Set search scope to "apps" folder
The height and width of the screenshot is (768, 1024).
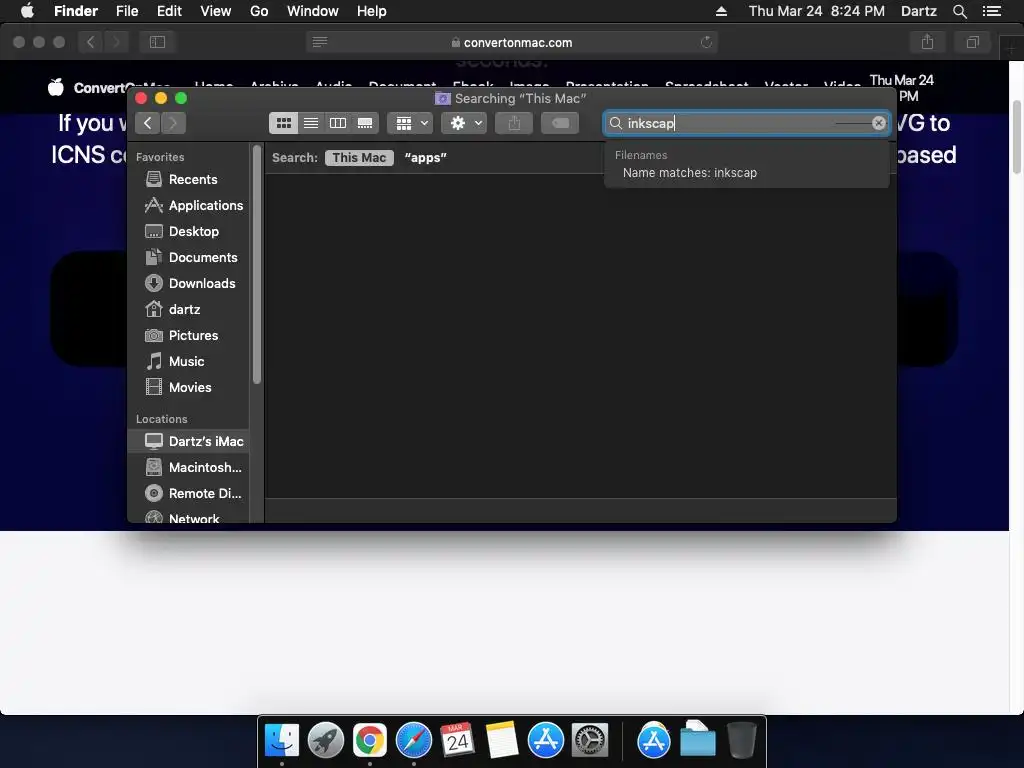(x=425, y=157)
